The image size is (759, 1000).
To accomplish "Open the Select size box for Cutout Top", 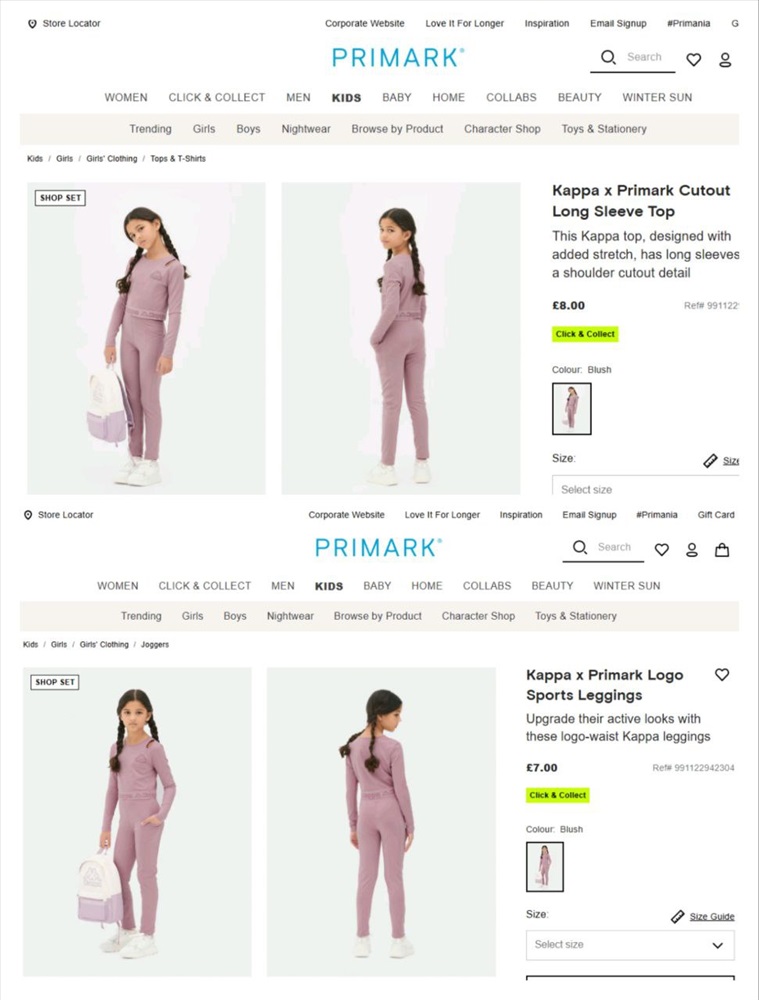I will [645, 486].
